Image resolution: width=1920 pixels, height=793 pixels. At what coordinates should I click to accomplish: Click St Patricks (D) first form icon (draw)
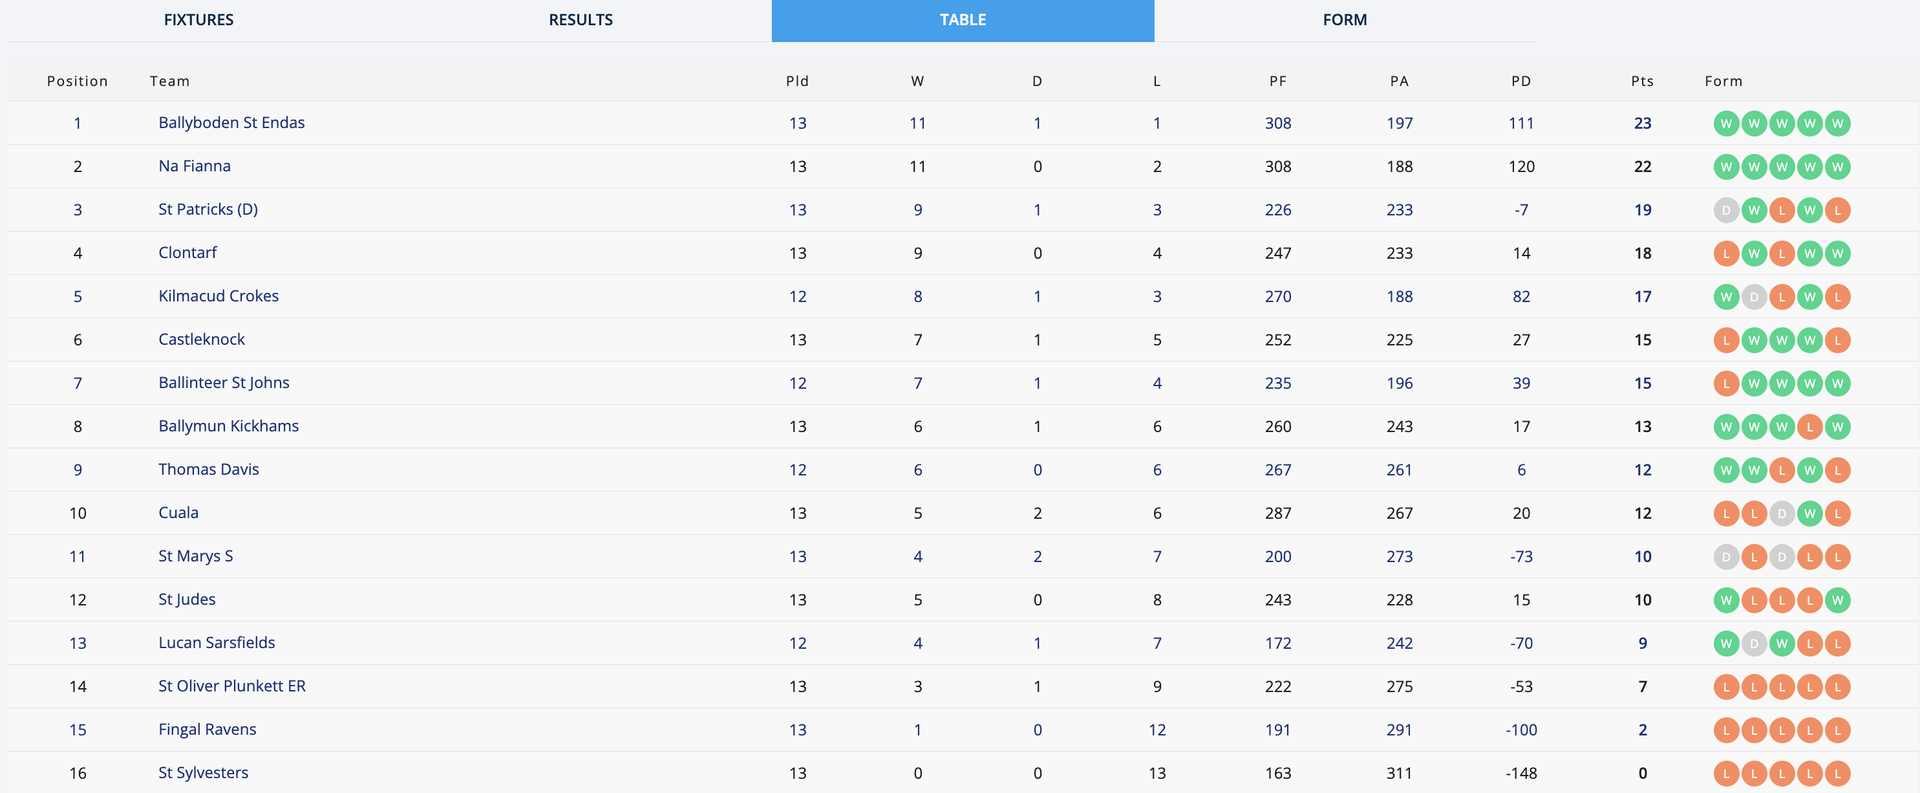[x=1726, y=211]
